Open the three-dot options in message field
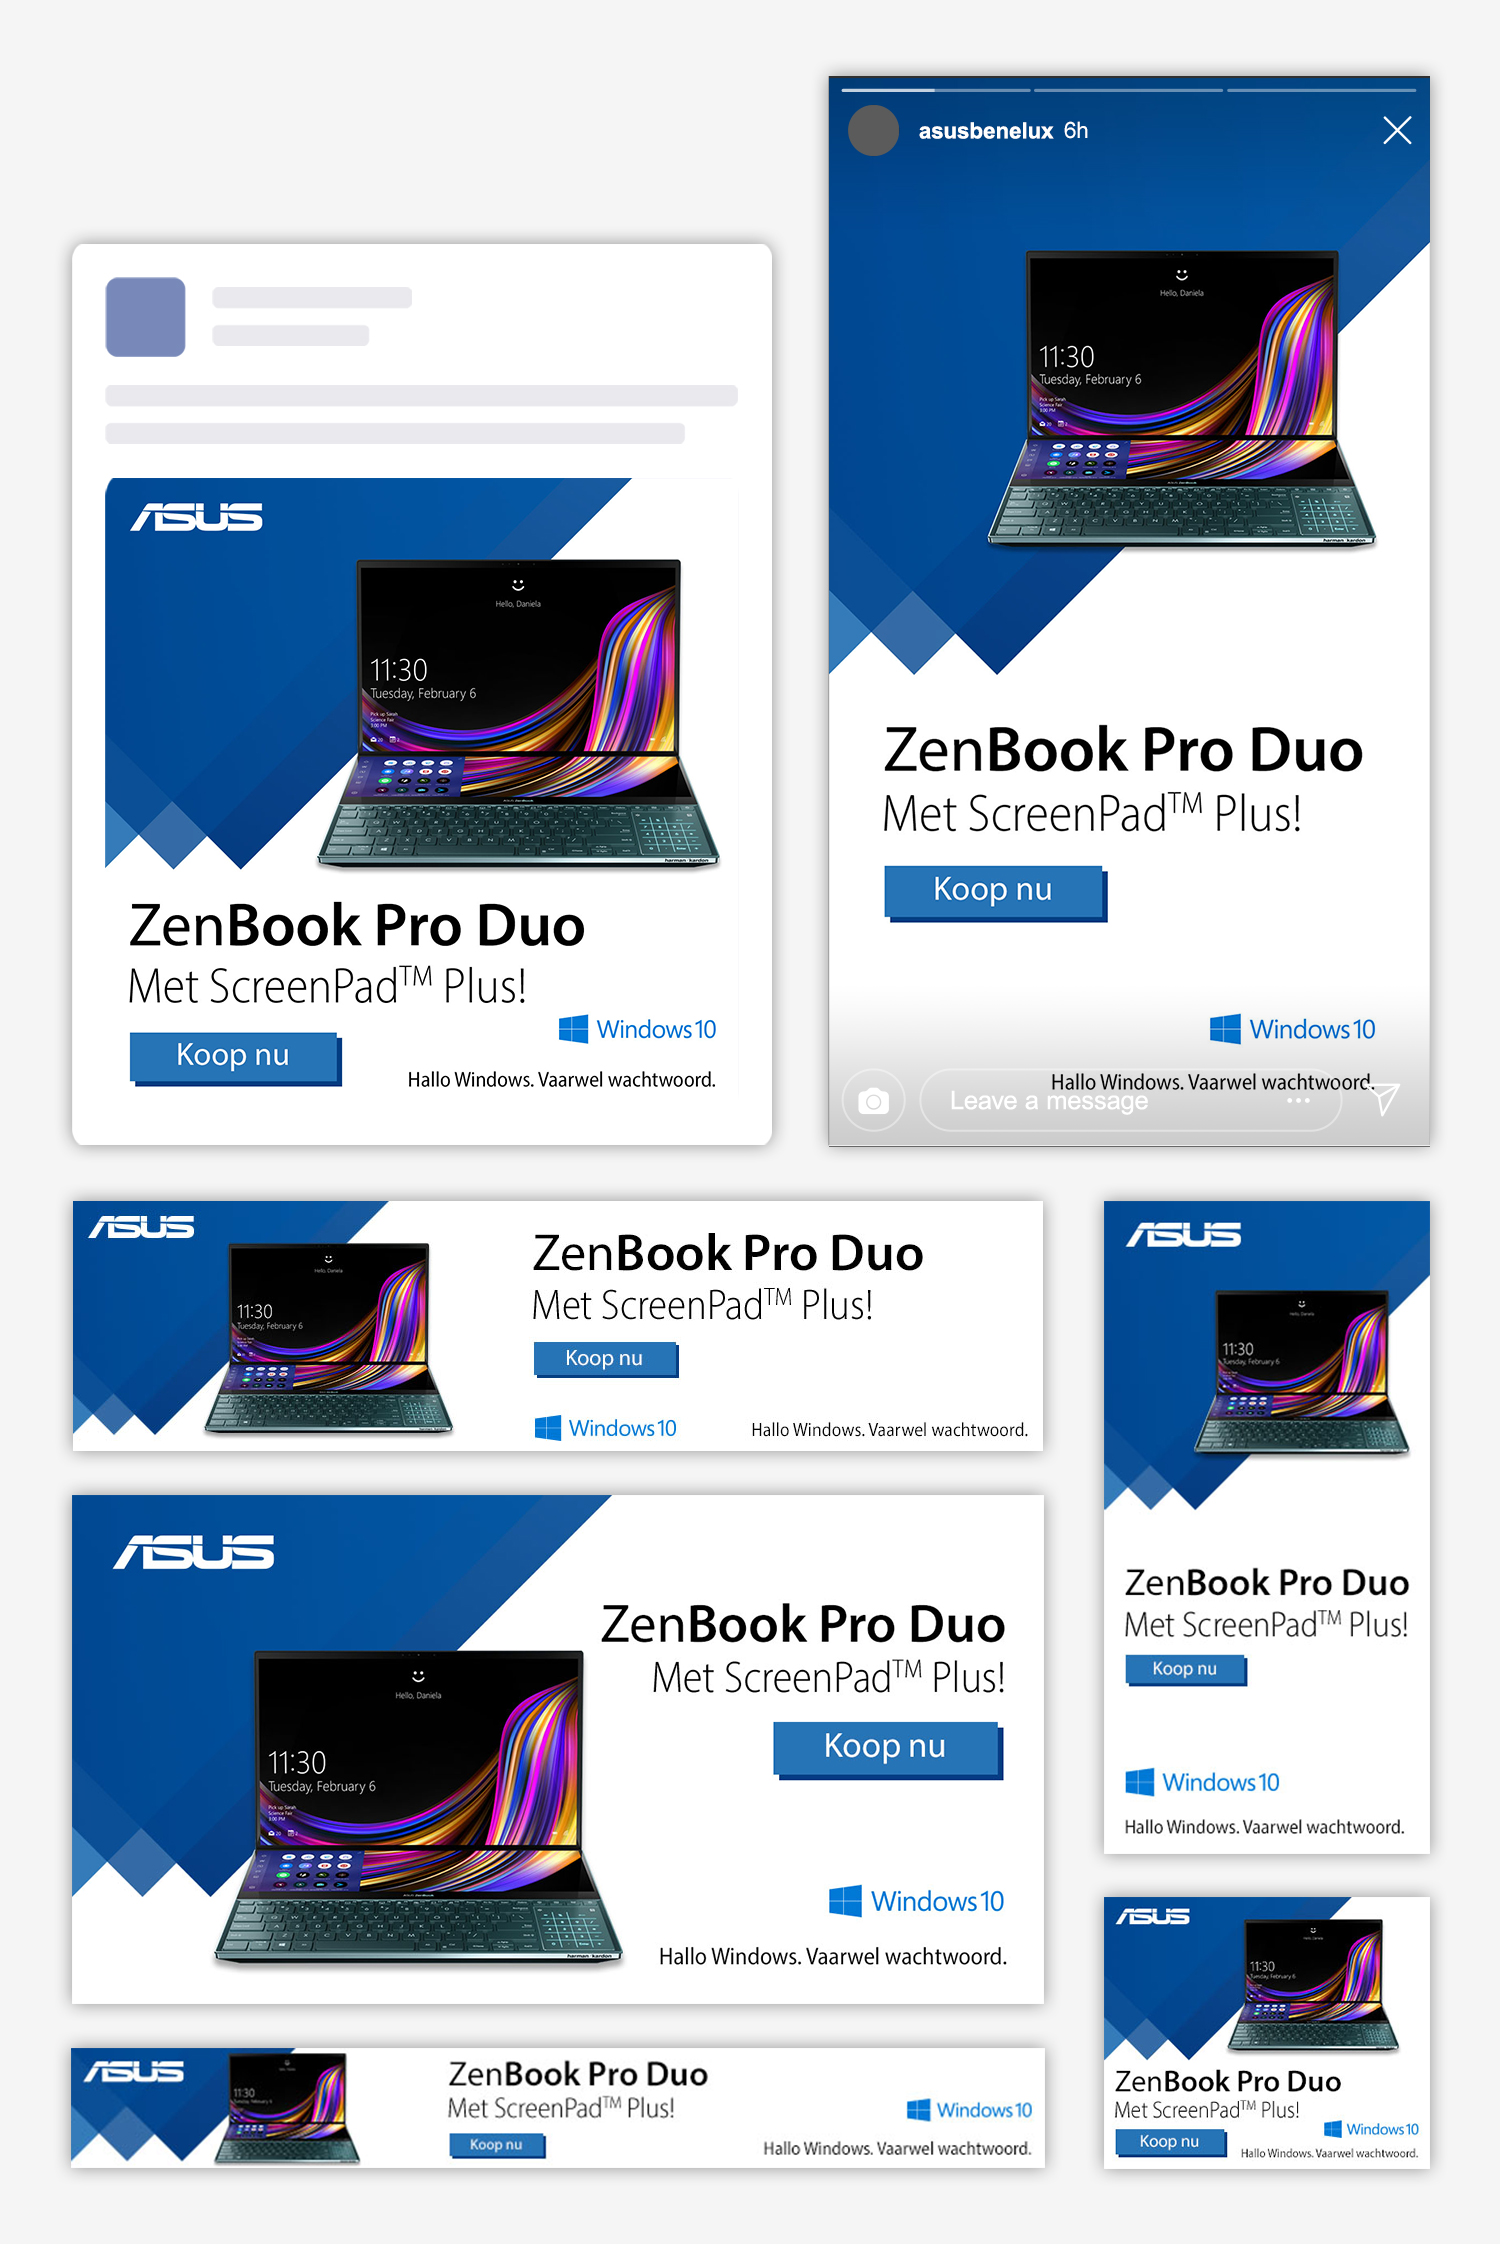 (1298, 1100)
